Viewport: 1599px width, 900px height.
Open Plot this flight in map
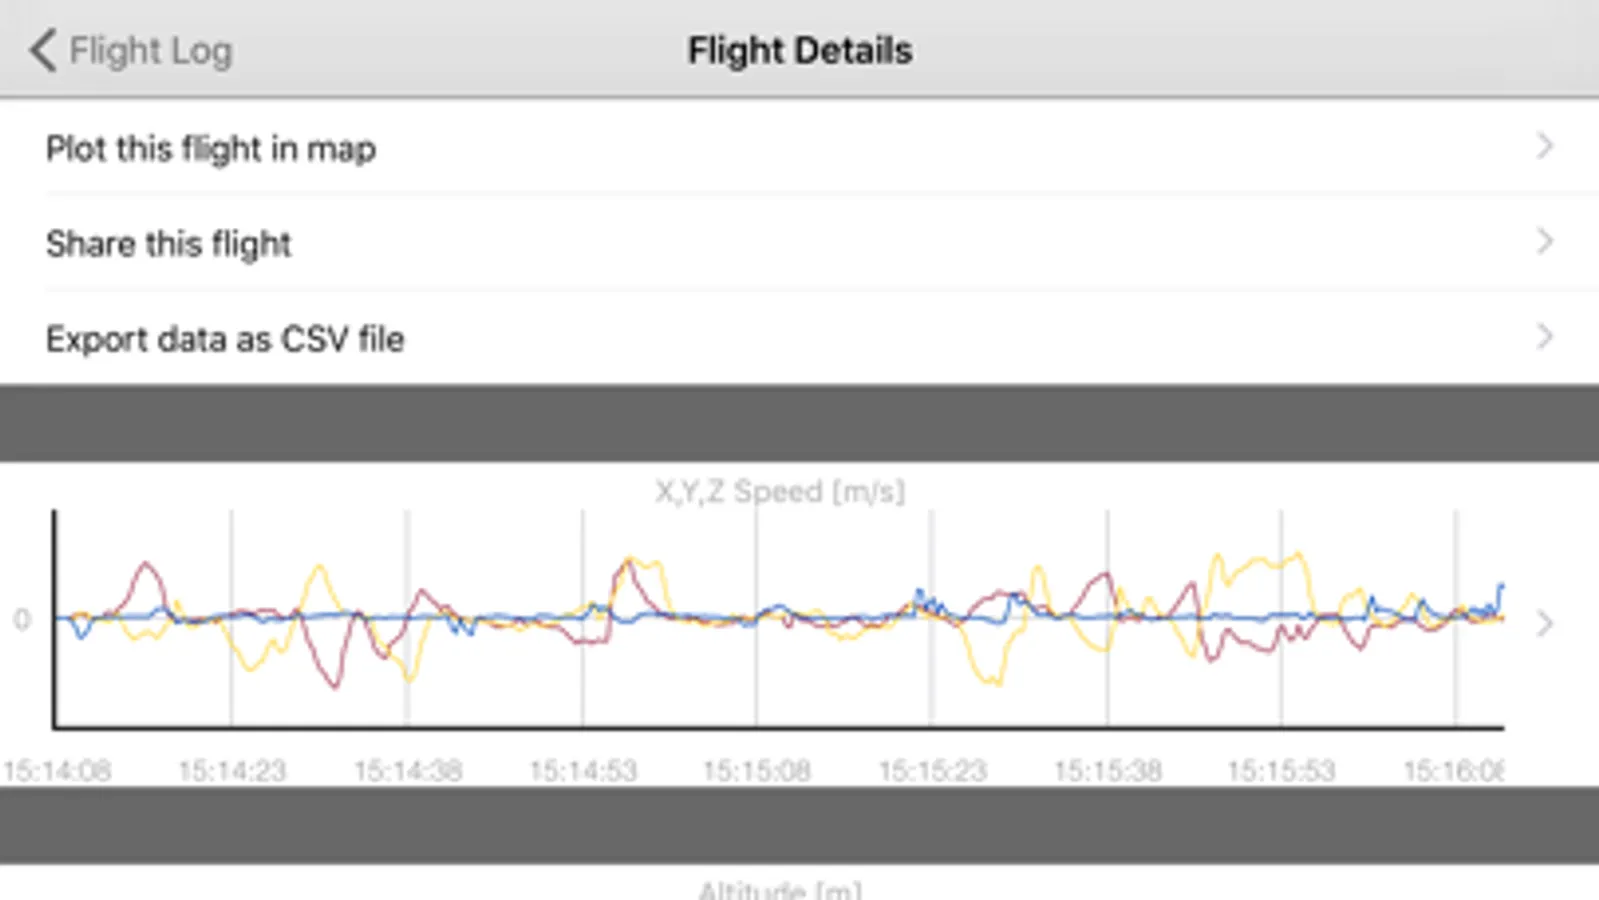click(x=211, y=149)
